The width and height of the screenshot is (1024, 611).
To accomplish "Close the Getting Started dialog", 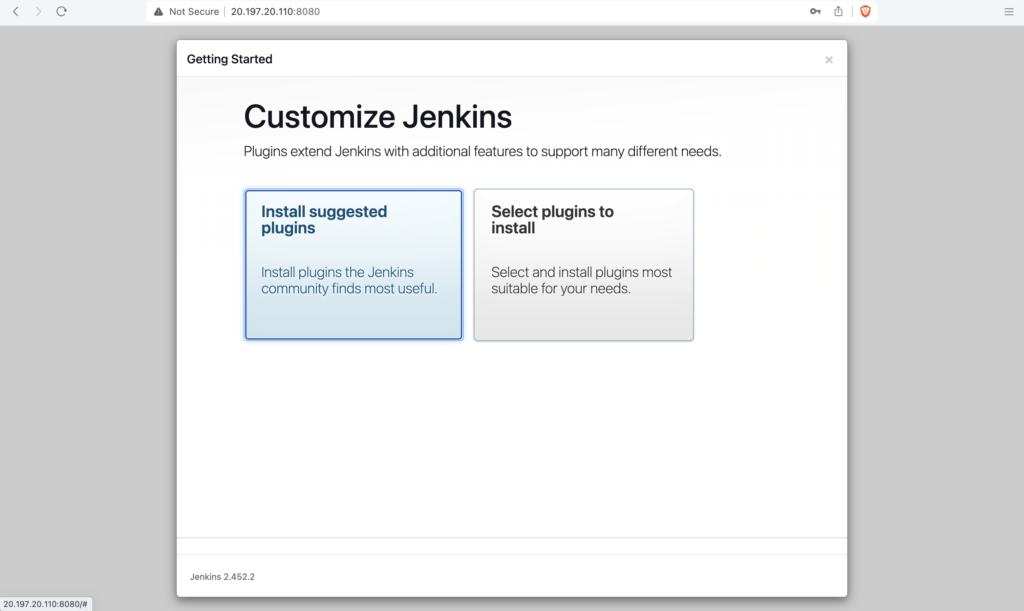I will (829, 60).
